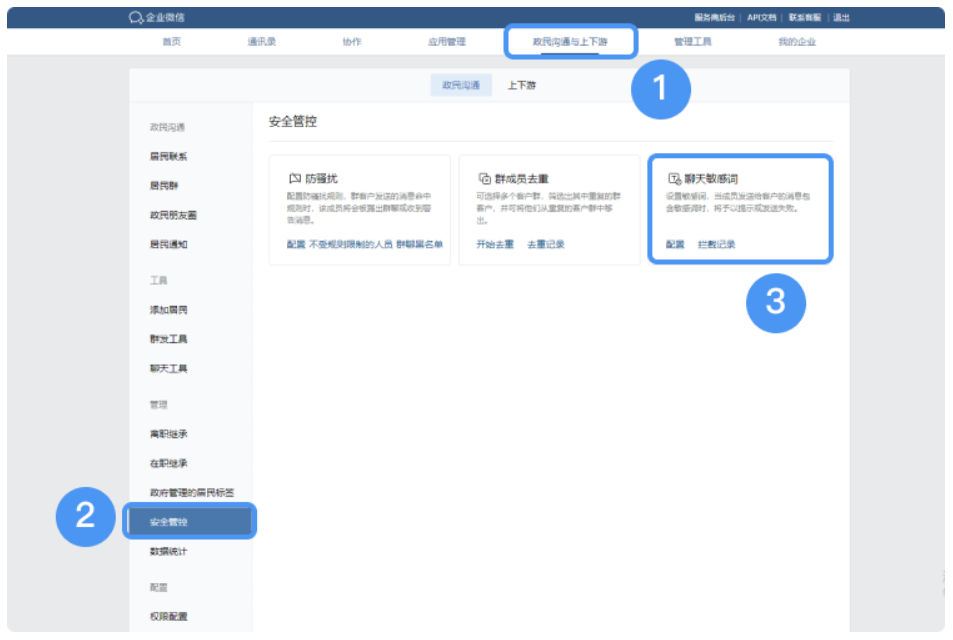Open the 去重记录 link
The image size is (953, 640).
point(545,244)
